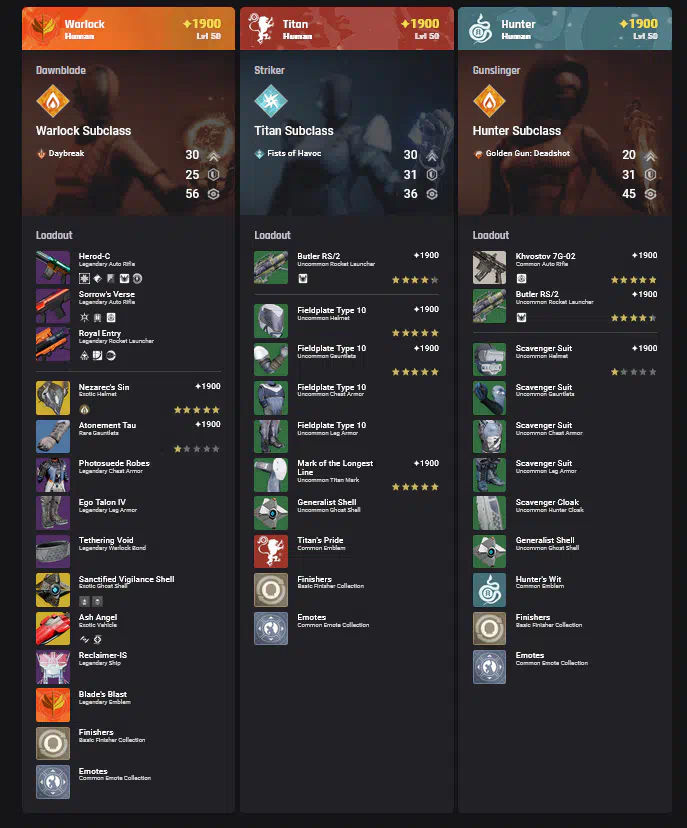687x828 pixels.
Task: Click the Ash Angel vehicle icon
Action: 53,628
